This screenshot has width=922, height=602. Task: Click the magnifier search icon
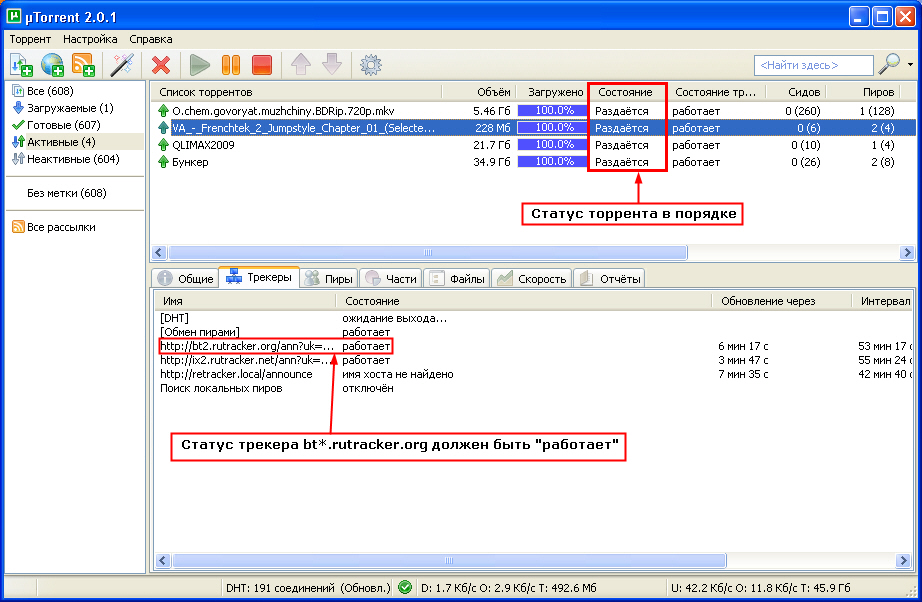[888, 63]
